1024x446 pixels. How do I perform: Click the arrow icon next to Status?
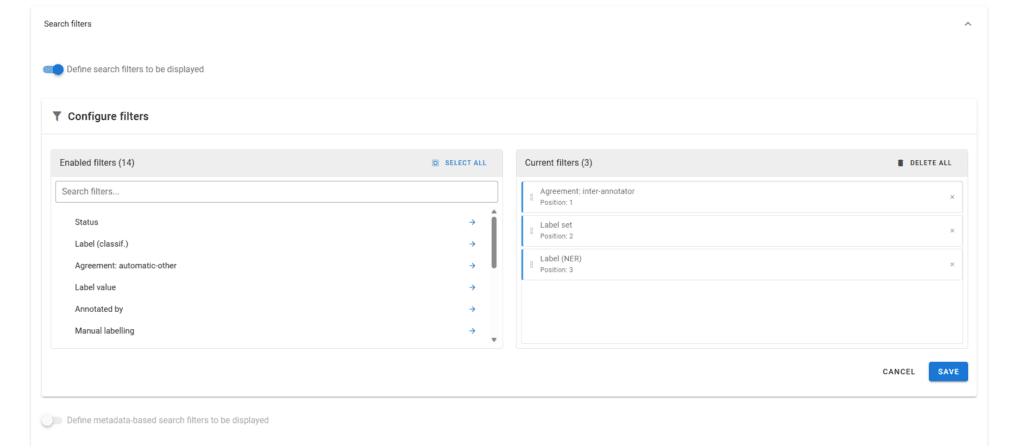472,222
